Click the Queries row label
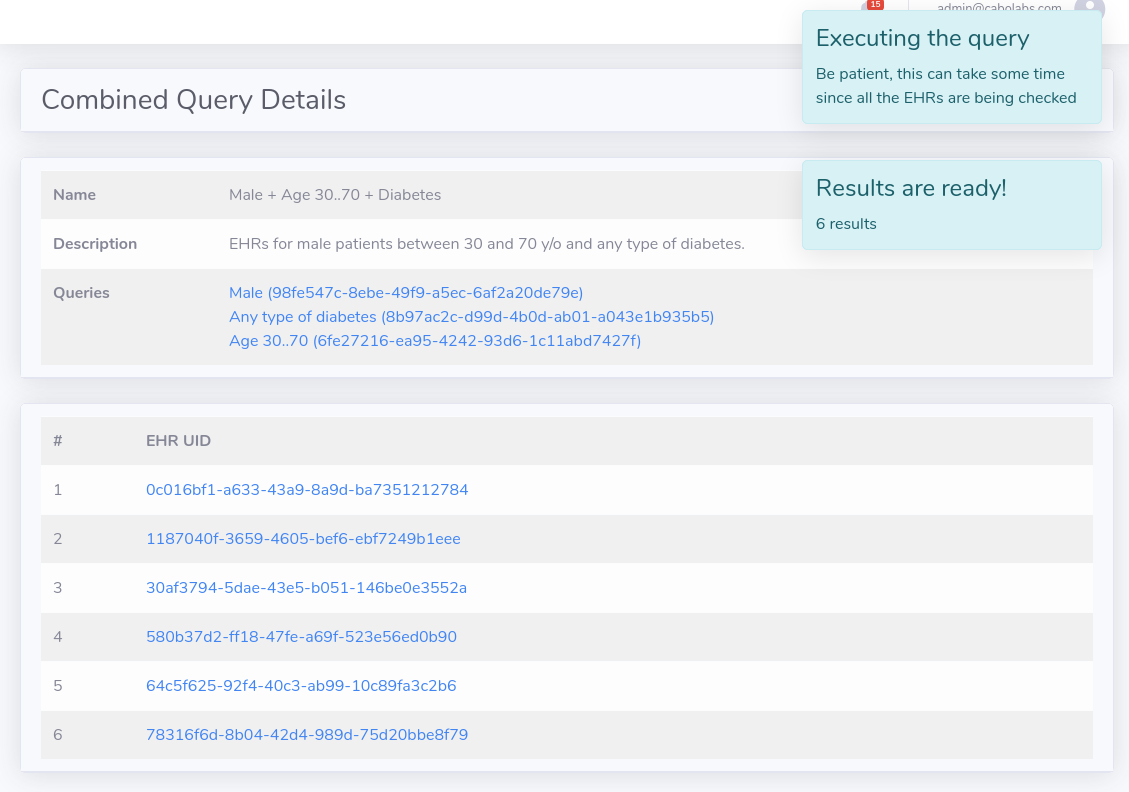 [81, 293]
